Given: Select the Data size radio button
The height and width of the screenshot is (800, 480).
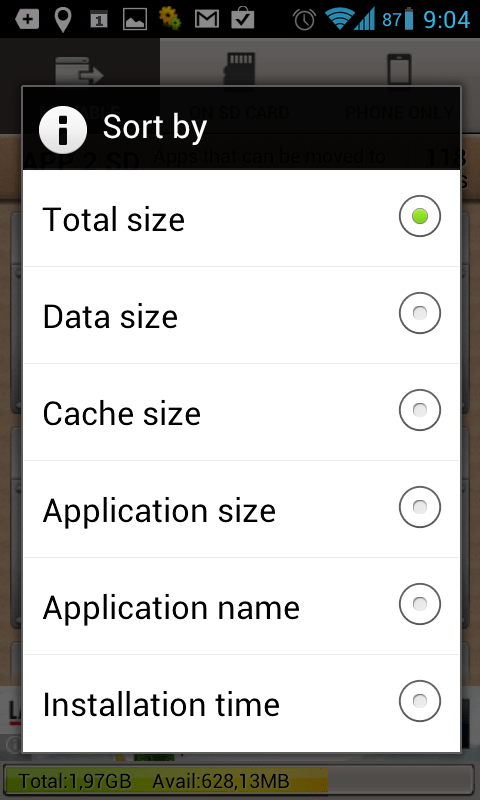Looking at the screenshot, I should 420,313.
